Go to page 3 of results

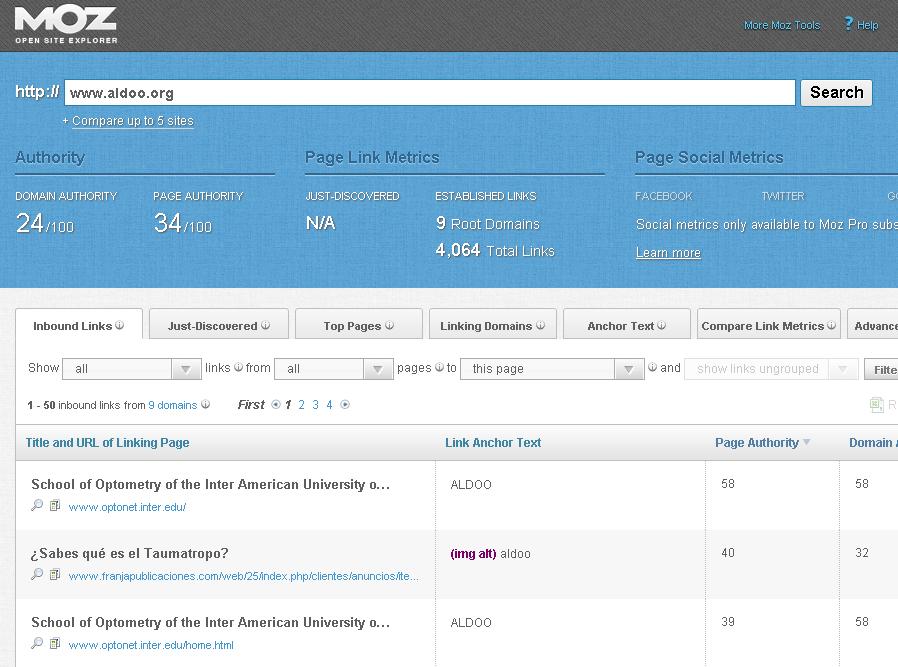pos(315,405)
